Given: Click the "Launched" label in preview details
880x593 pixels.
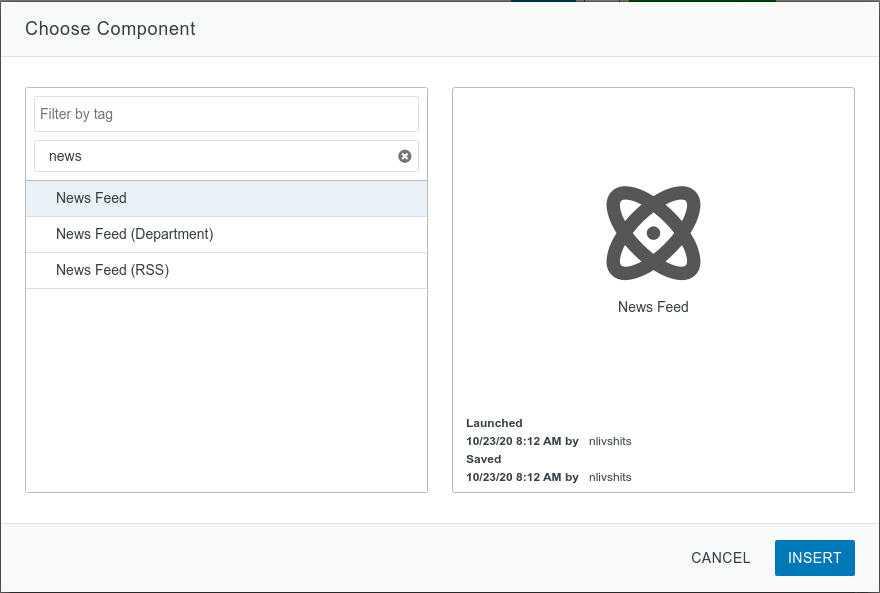Looking at the screenshot, I should [494, 423].
